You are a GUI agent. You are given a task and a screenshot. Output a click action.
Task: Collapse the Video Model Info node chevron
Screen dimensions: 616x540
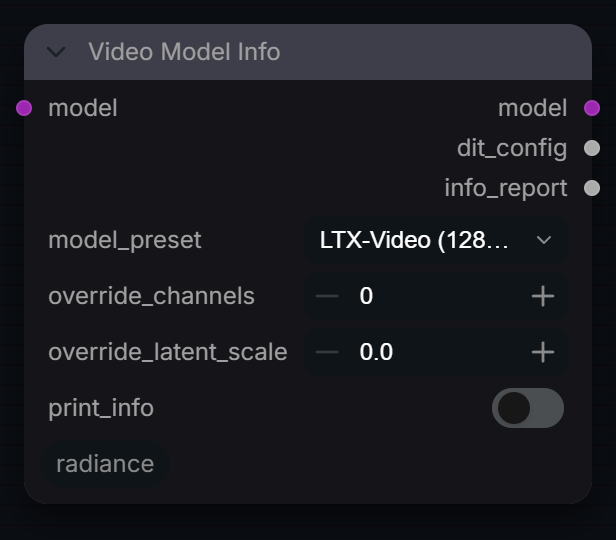point(56,52)
